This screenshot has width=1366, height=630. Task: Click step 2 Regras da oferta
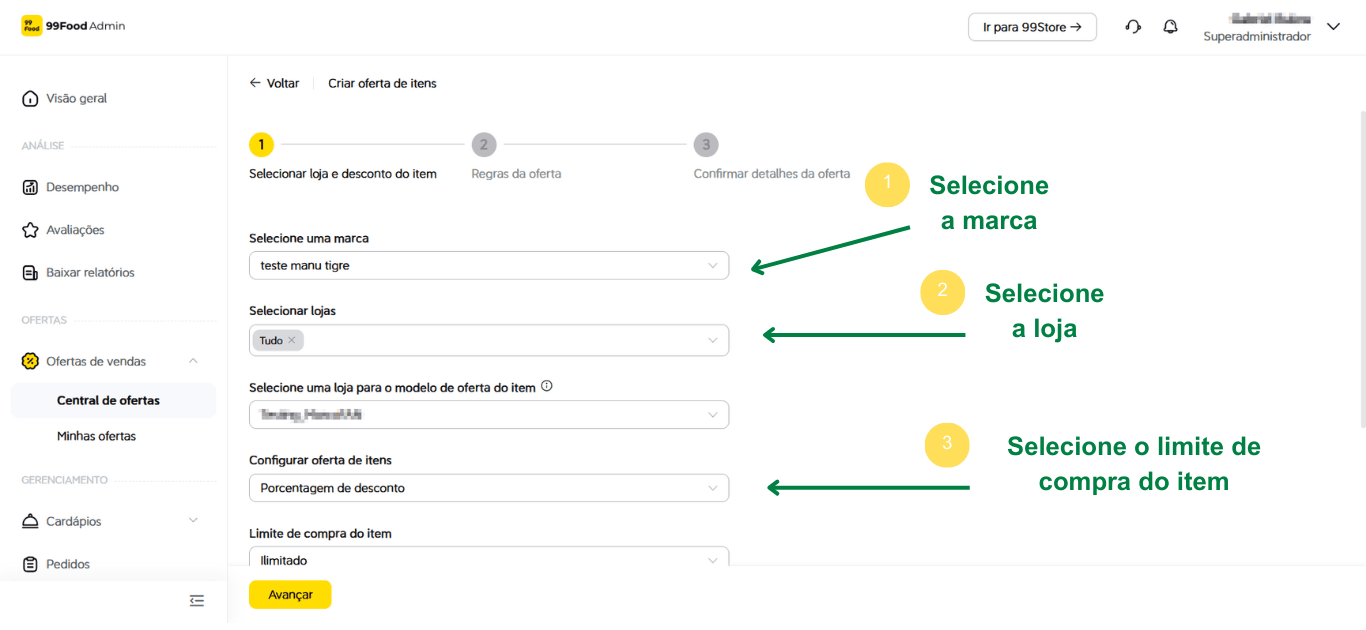[x=484, y=145]
